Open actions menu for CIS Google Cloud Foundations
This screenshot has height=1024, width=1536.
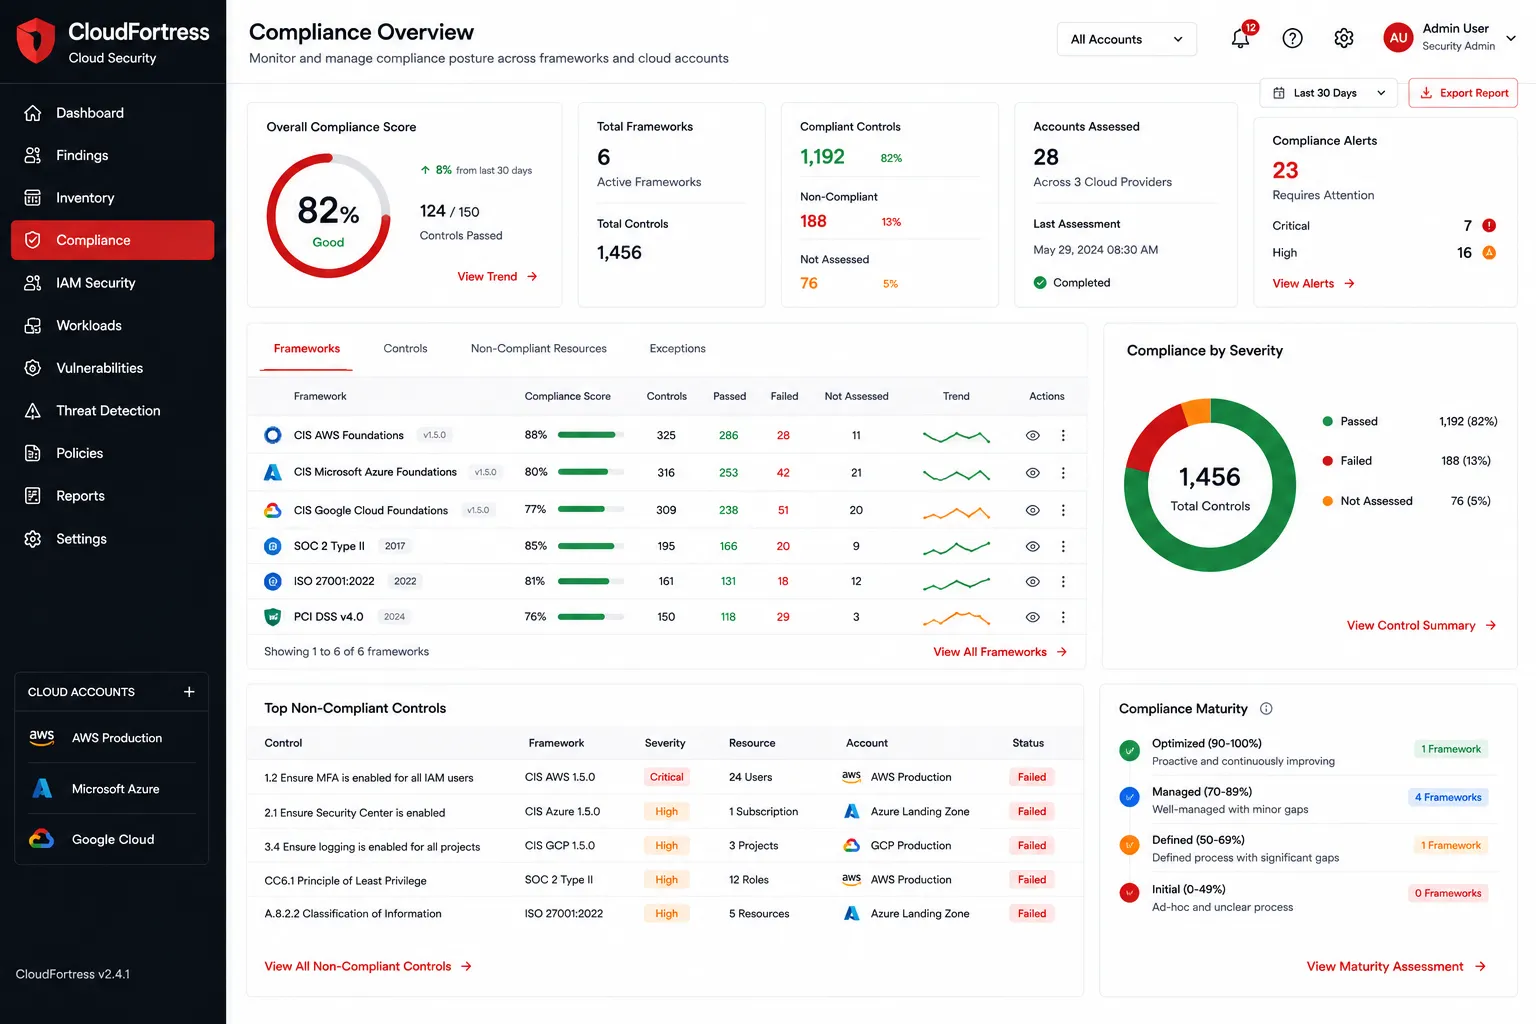pyautogui.click(x=1063, y=511)
